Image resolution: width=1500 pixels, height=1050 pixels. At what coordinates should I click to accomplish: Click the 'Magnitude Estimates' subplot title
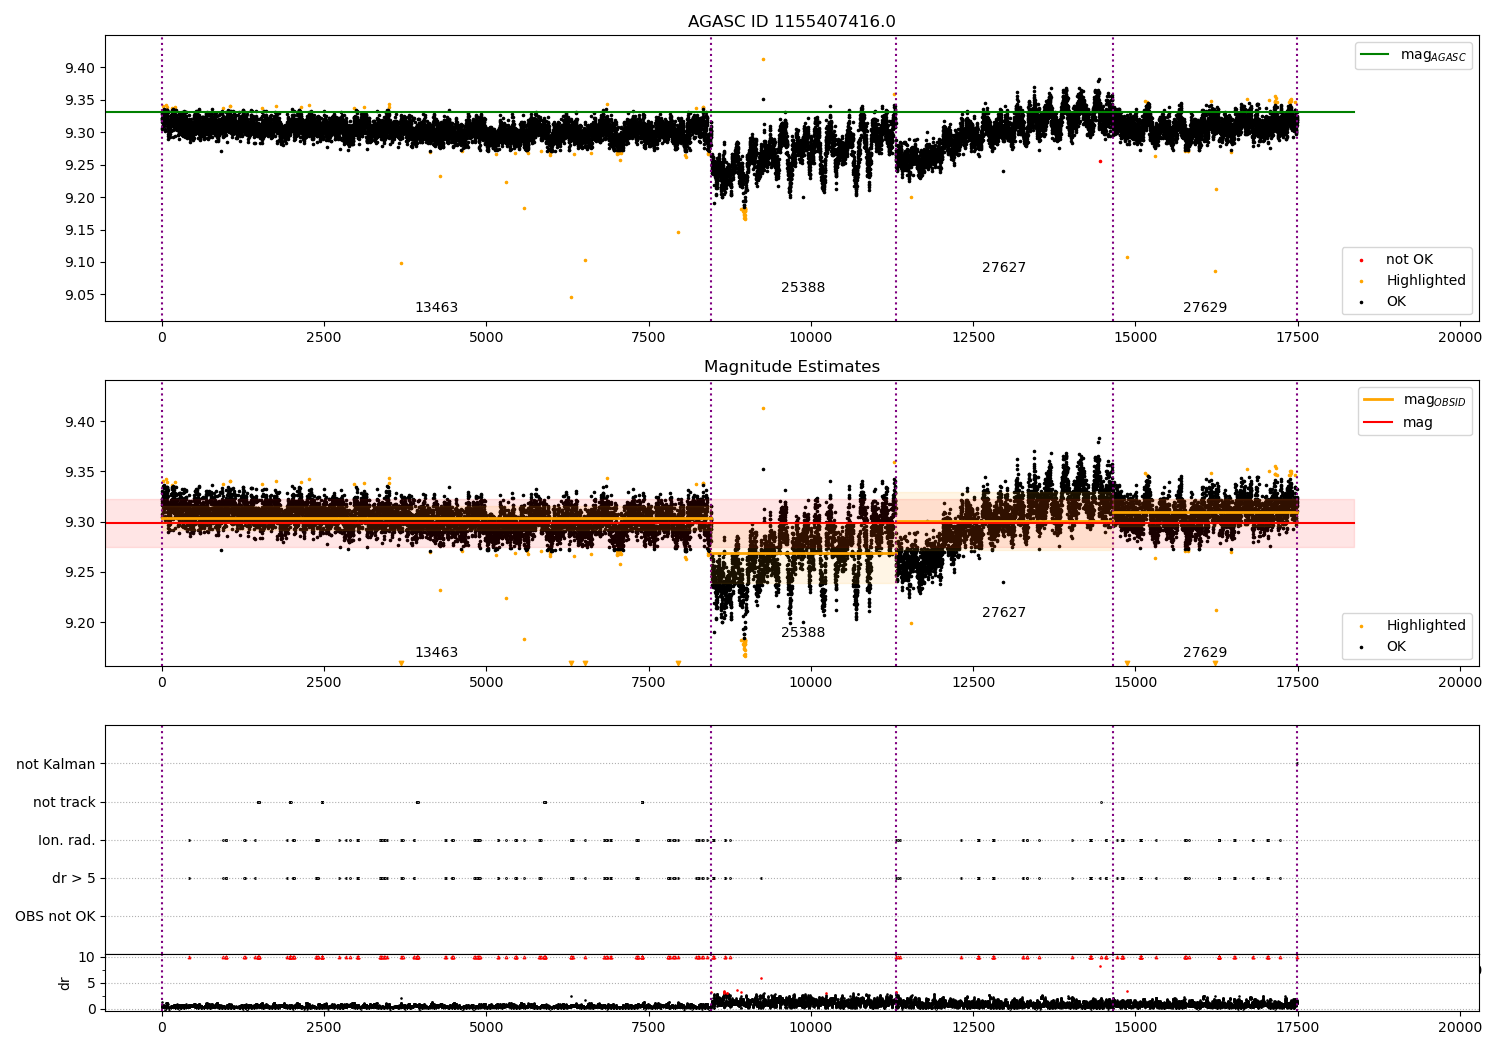(x=791, y=367)
